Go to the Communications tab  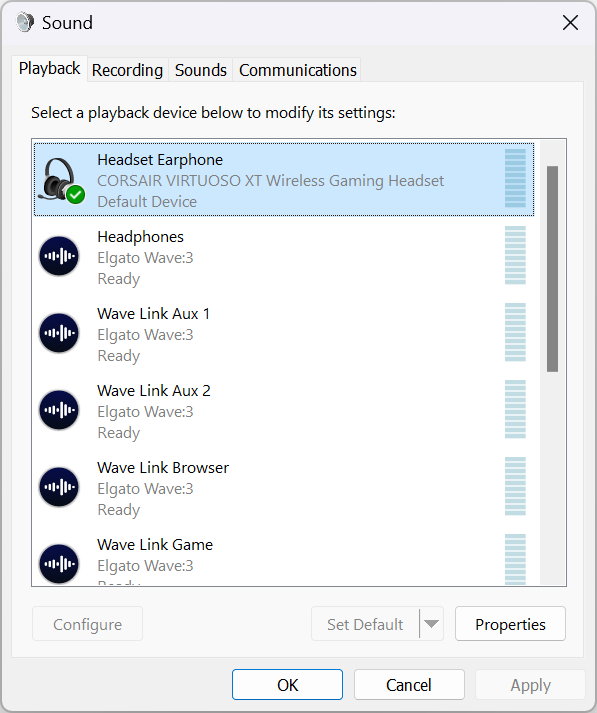tap(297, 70)
